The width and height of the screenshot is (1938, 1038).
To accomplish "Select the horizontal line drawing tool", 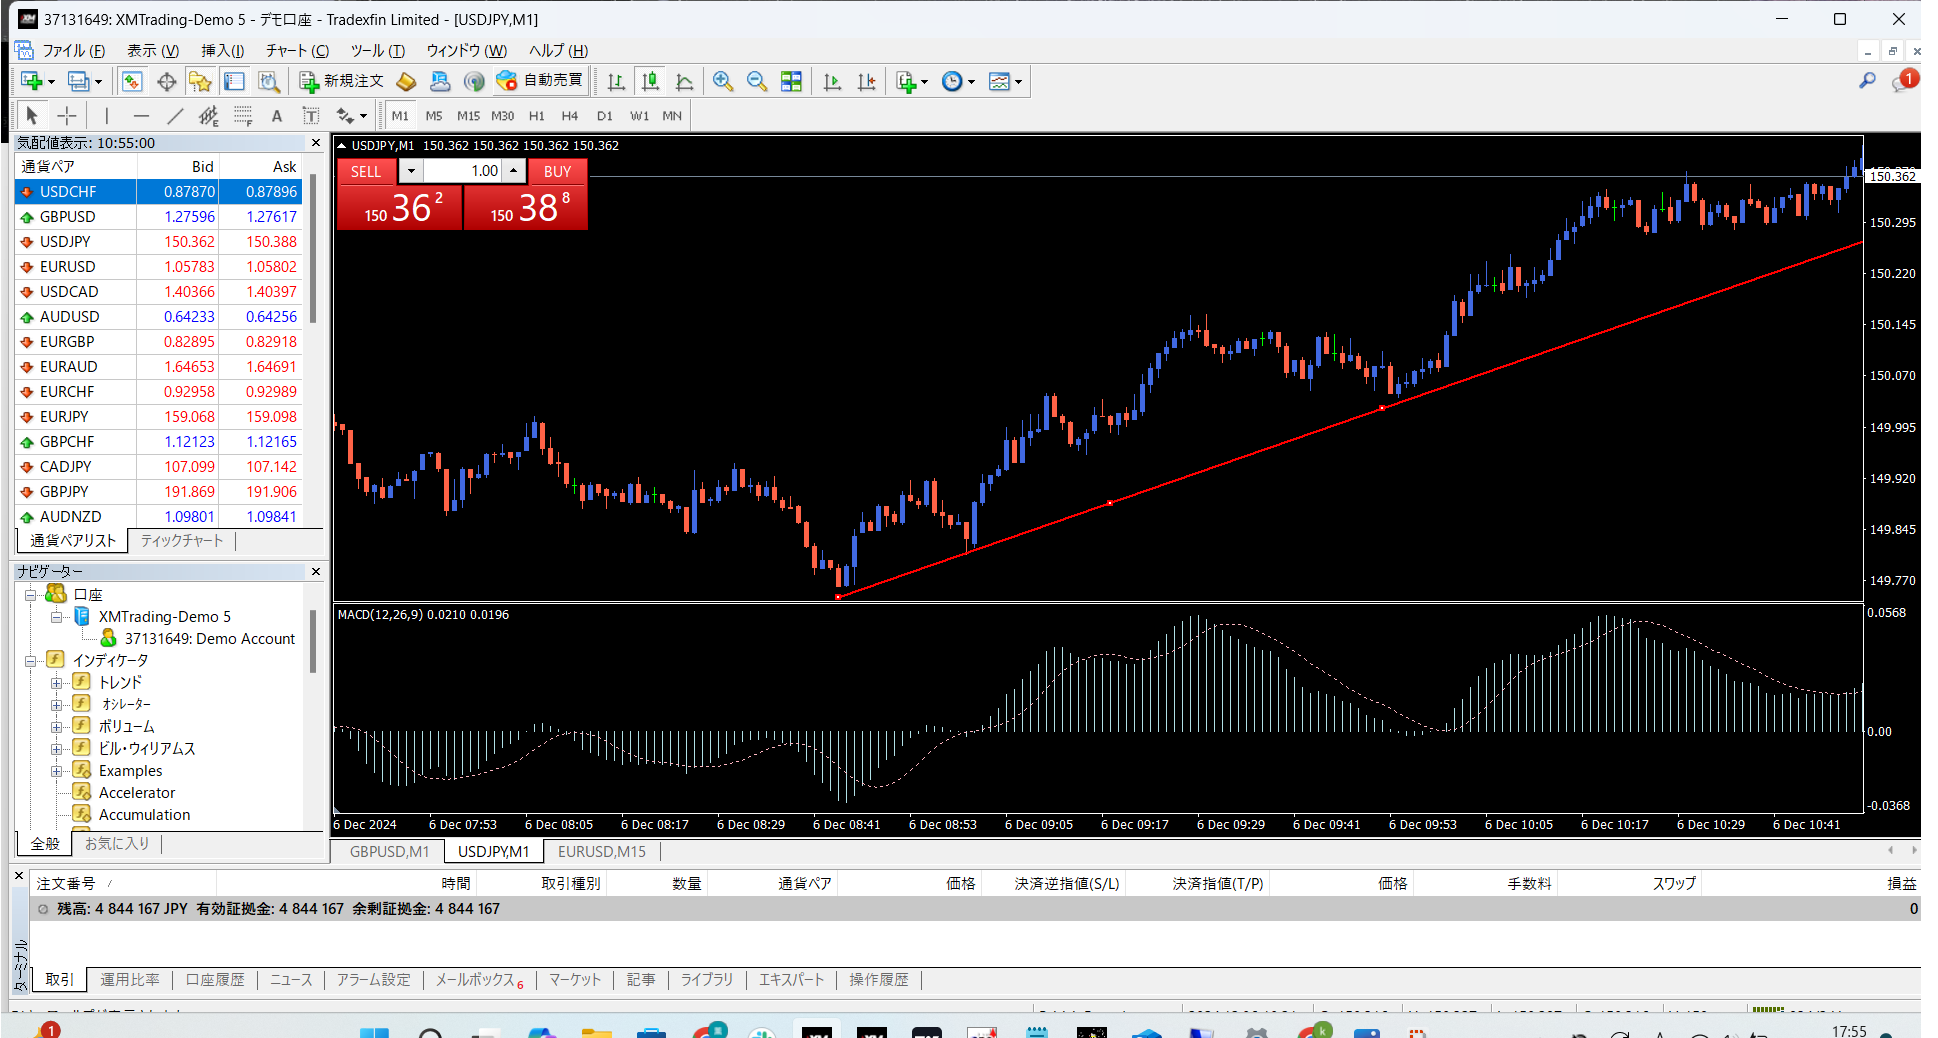I will point(141,116).
